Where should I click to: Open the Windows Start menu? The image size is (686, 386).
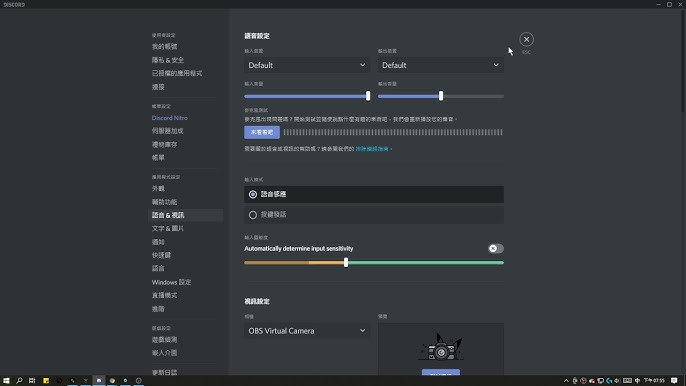coord(6,381)
